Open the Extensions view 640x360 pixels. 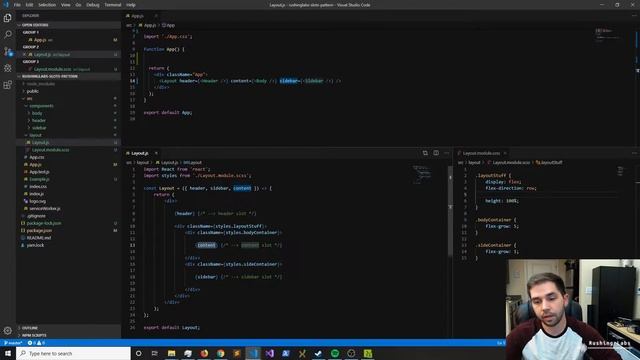click(8, 85)
